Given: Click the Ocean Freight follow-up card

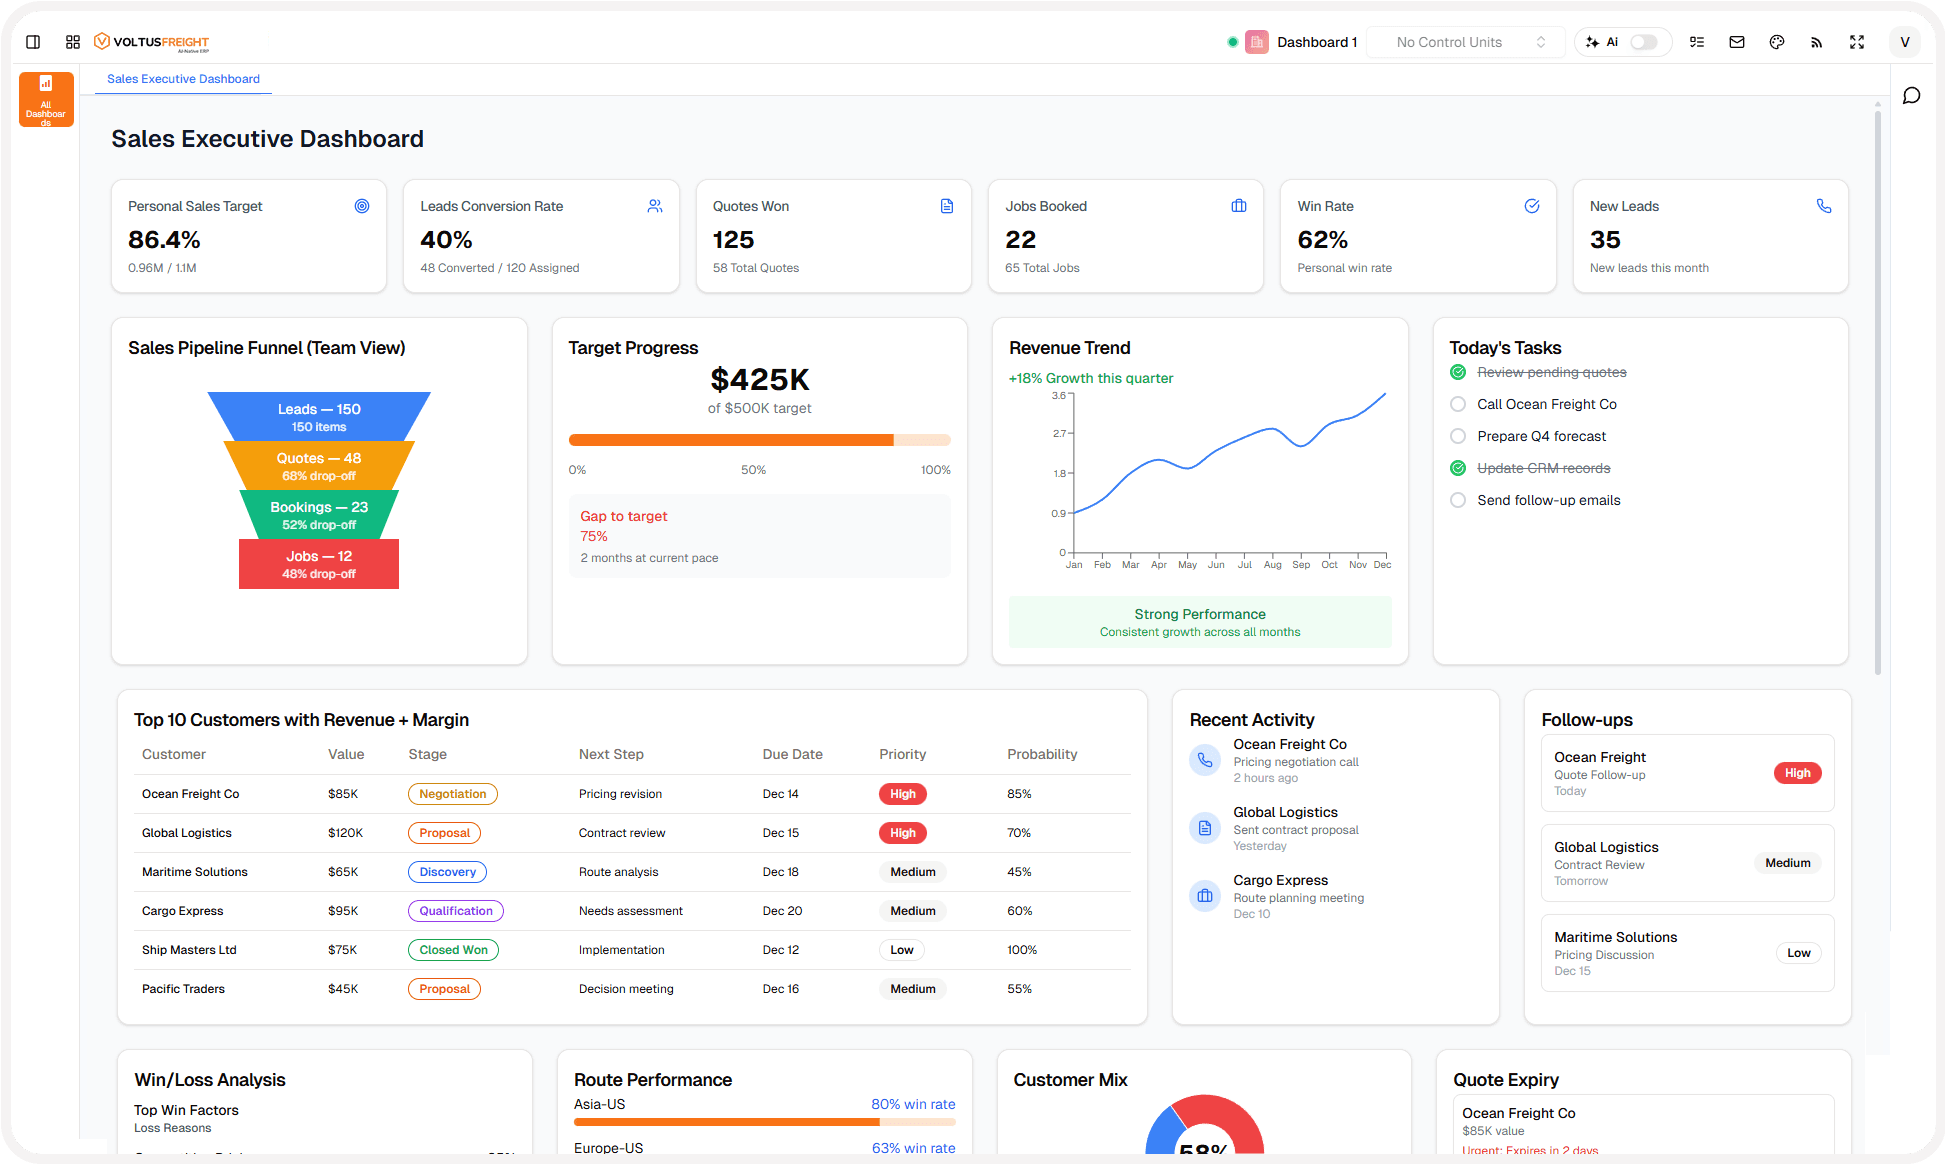Looking at the screenshot, I should tap(1687, 773).
